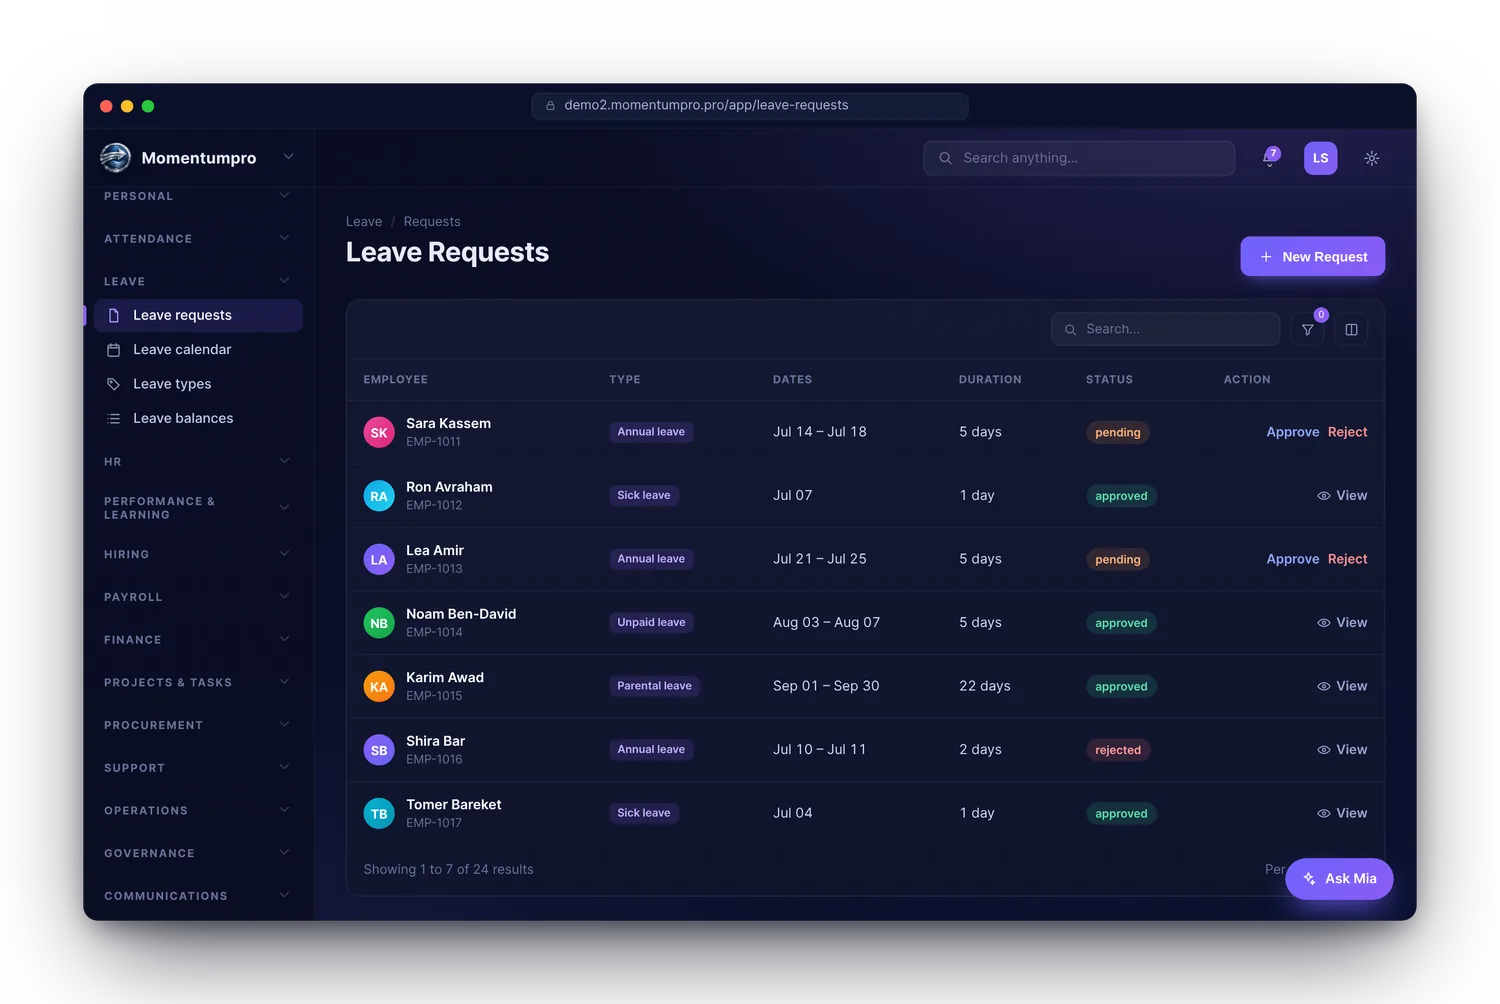Image resolution: width=1500 pixels, height=1004 pixels.
Task: Click the Unpaid leave type badge
Action: click(x=651, y=622)
